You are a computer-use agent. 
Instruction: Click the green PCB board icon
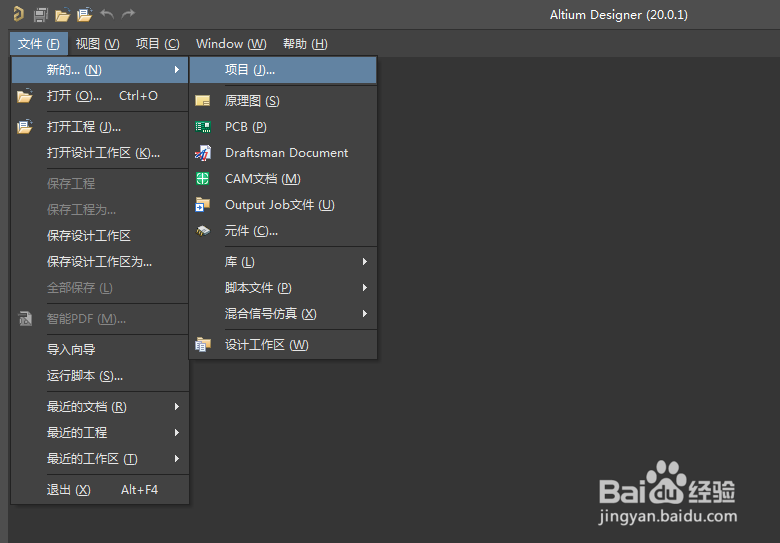[x=202, y=127]
